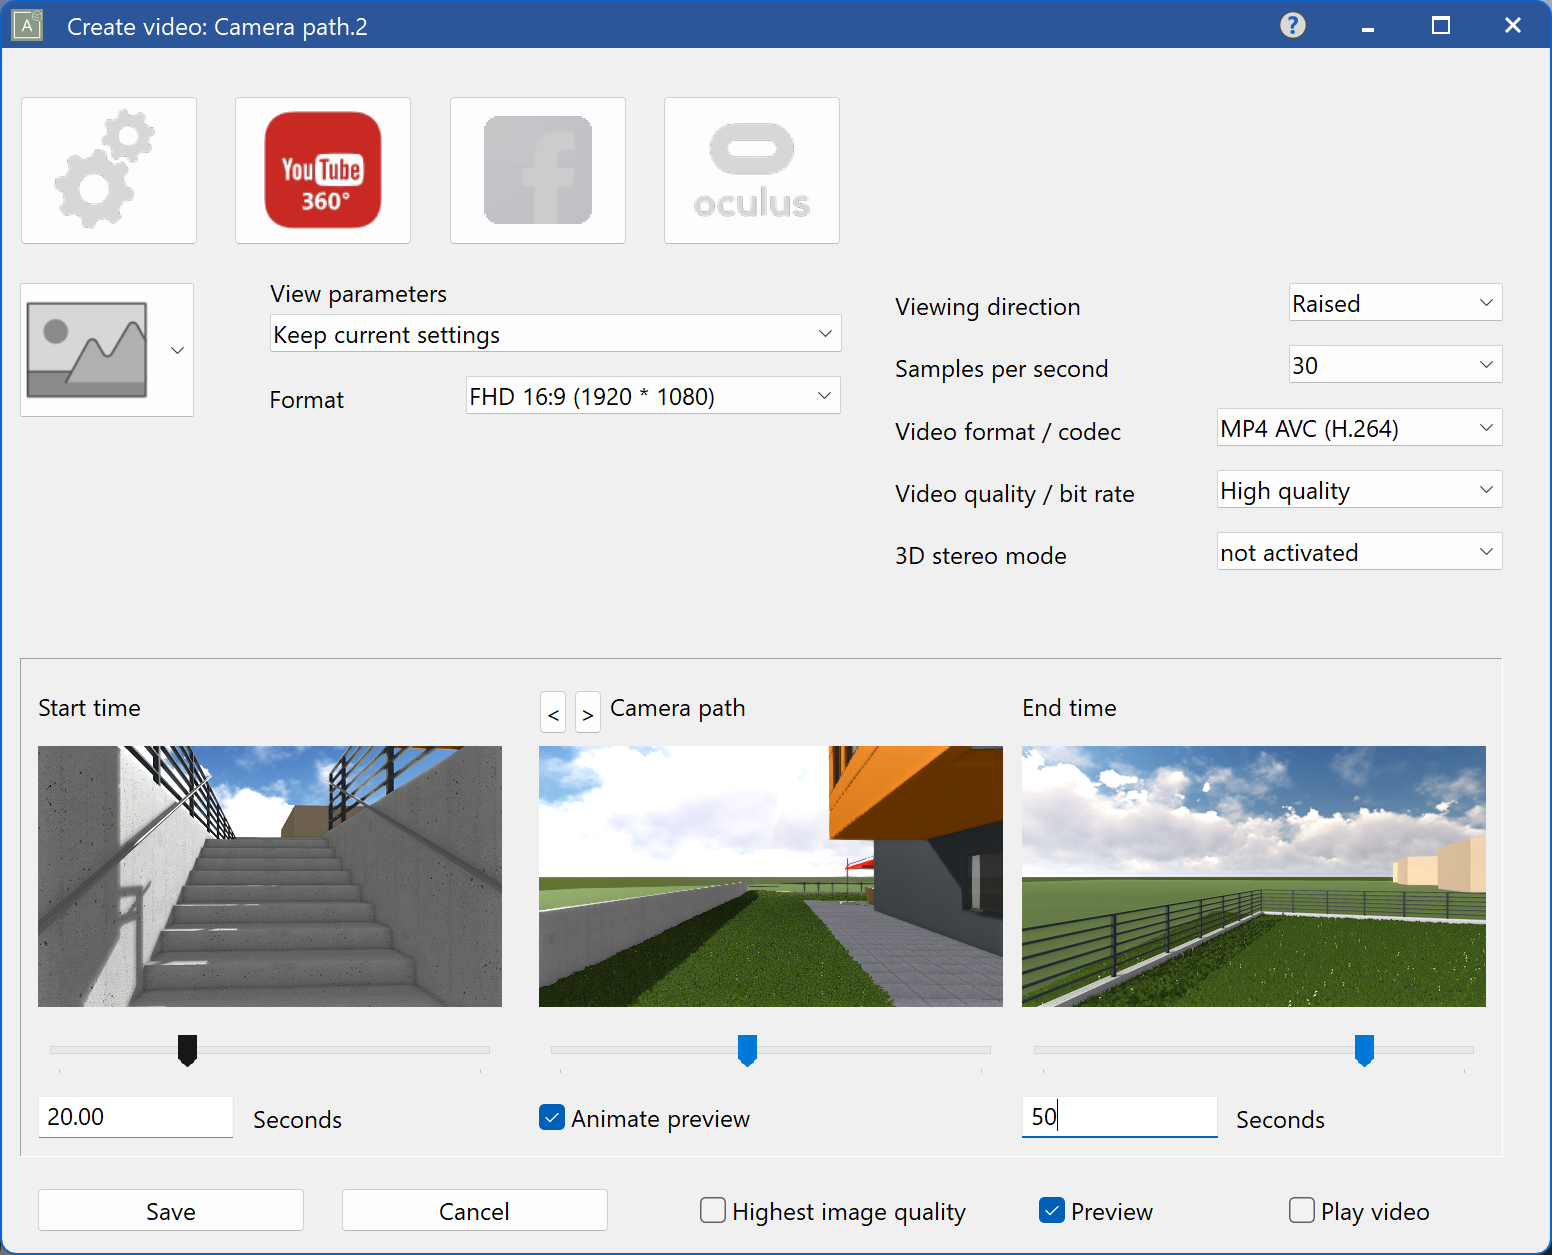
Task: Click the landscape image mode icon
Action: tap(88, 350)
